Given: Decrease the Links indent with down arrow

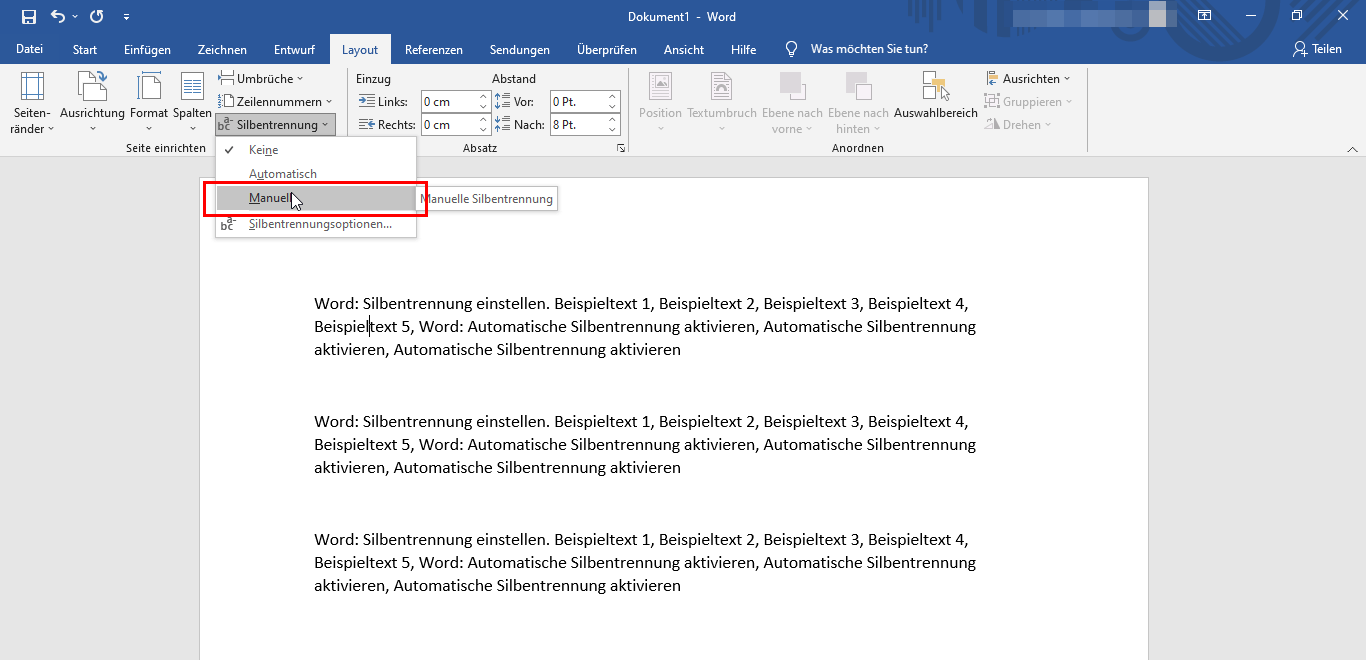Looking at the screenshot, I should (x=484, y=107).
